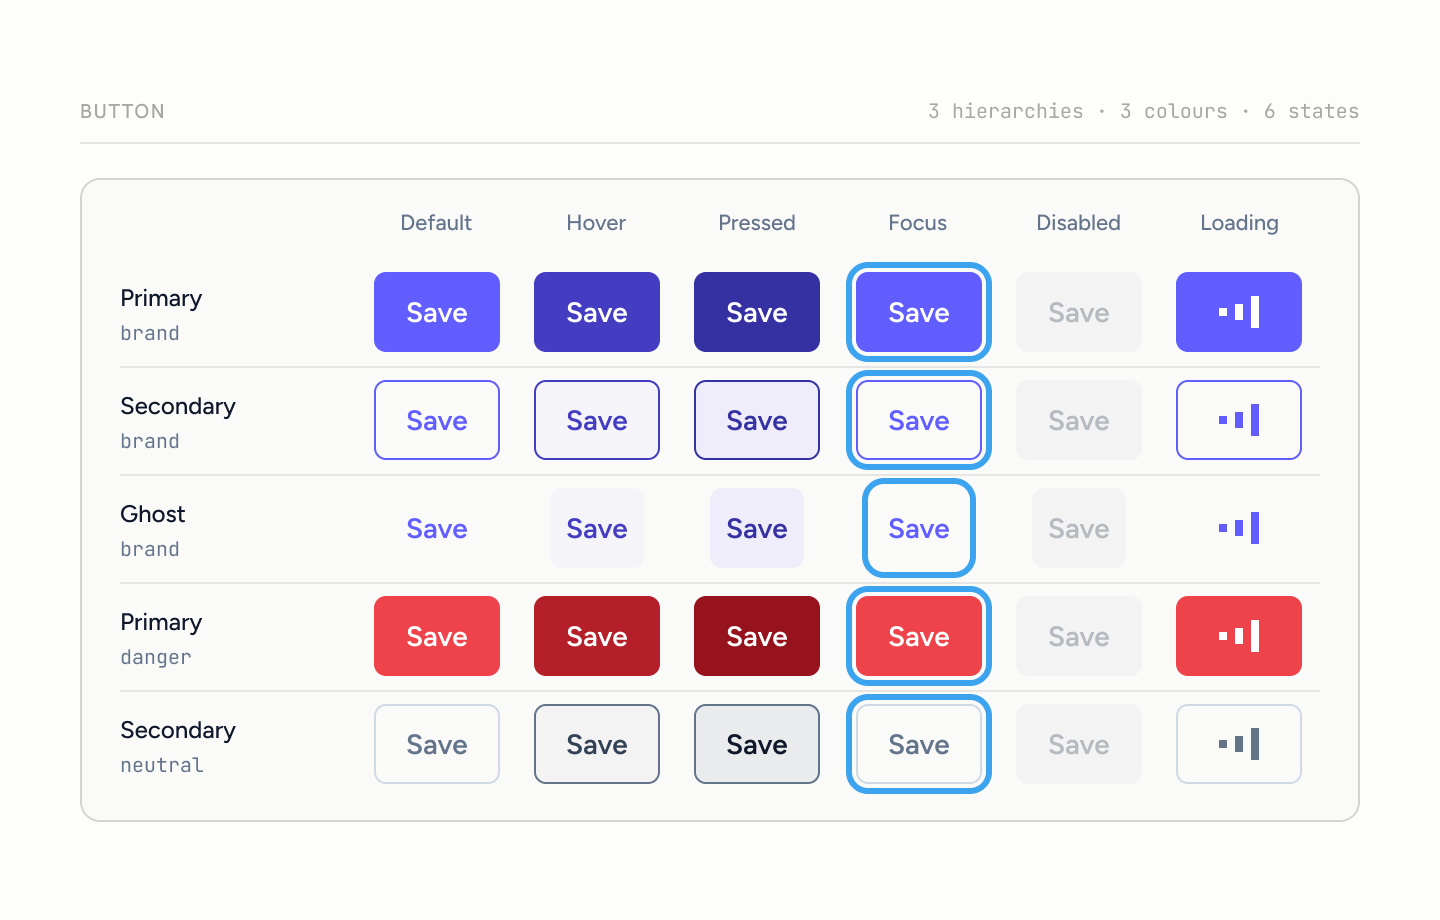Click Ghost brand Default Save button
The width and height of the screenshot is (1440, 920).
tap(437, 528)
